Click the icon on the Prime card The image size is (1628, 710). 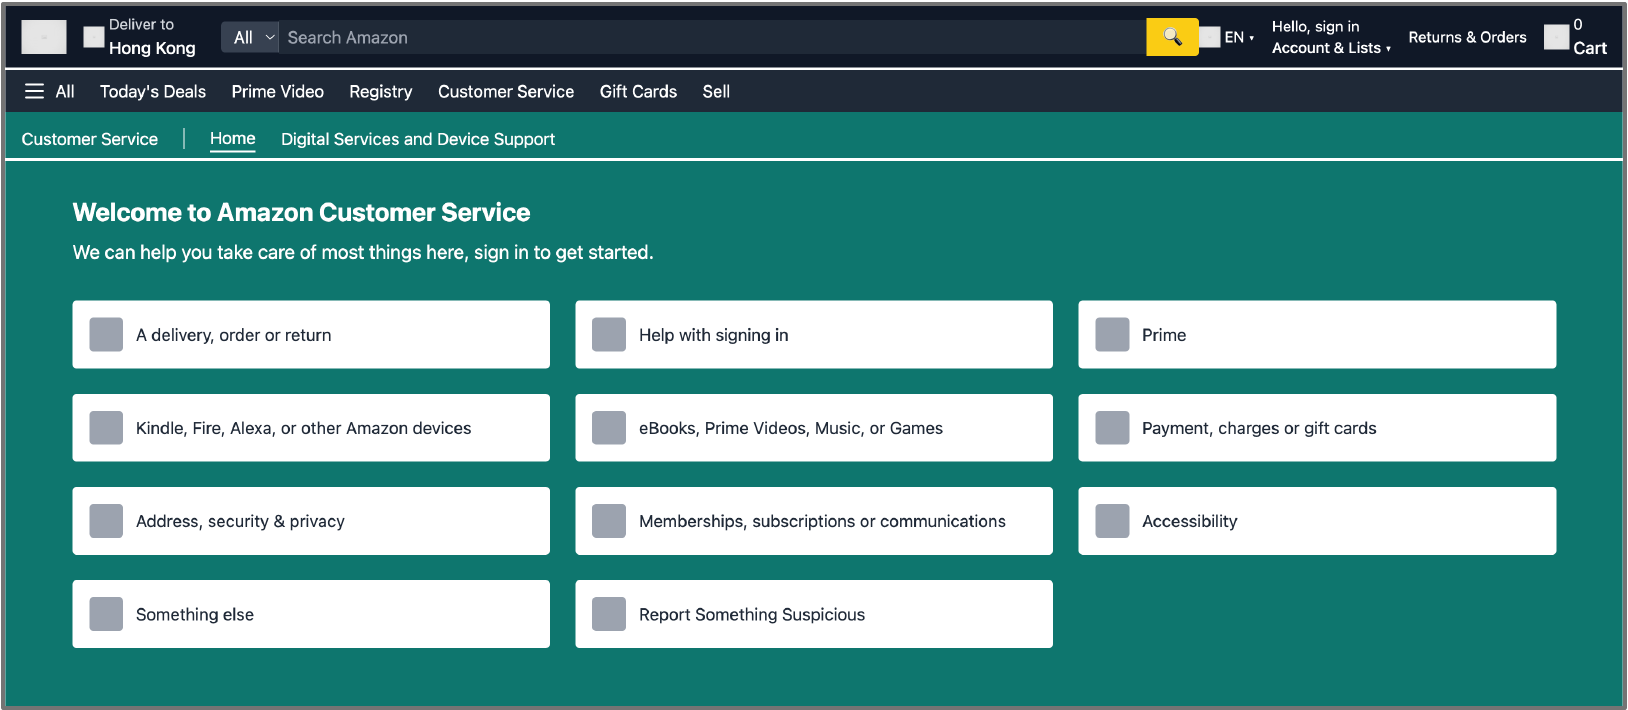pos(1112,335)
